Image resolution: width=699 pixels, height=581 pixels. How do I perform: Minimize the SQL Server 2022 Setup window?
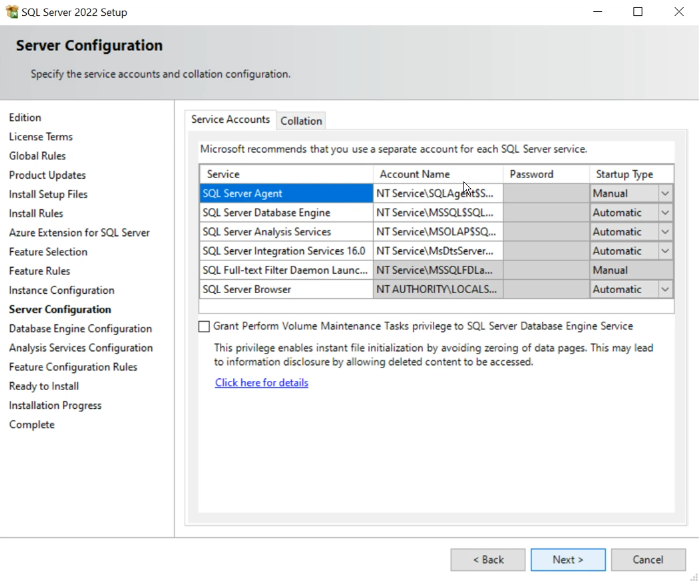coord(597,12)
